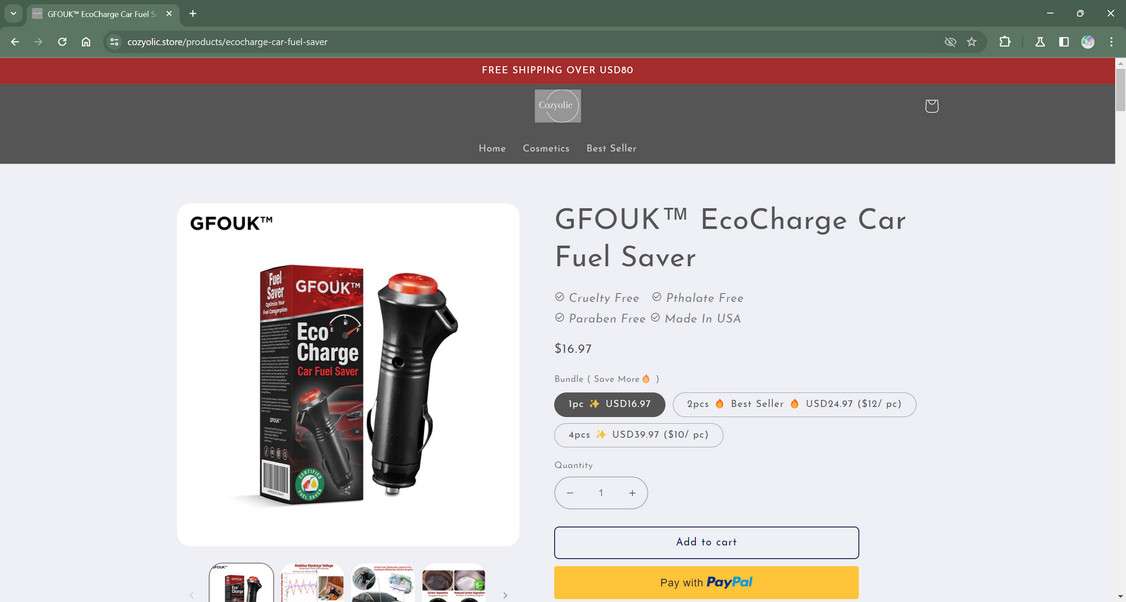Open Chrome three-dot menu

pyautogui.click(x=1111, y=42)
